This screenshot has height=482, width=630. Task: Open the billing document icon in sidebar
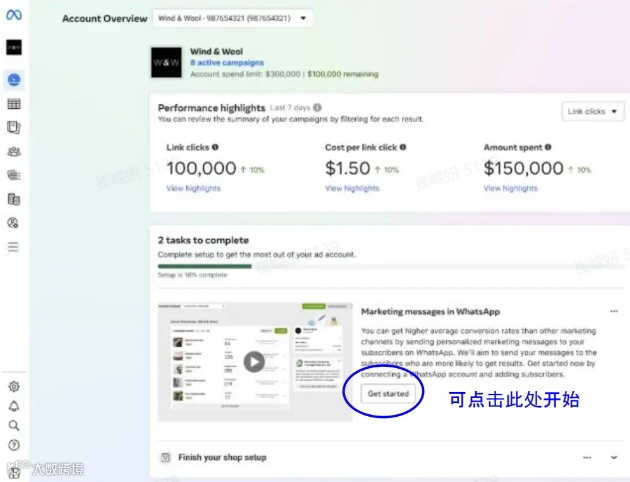[14, 199]
